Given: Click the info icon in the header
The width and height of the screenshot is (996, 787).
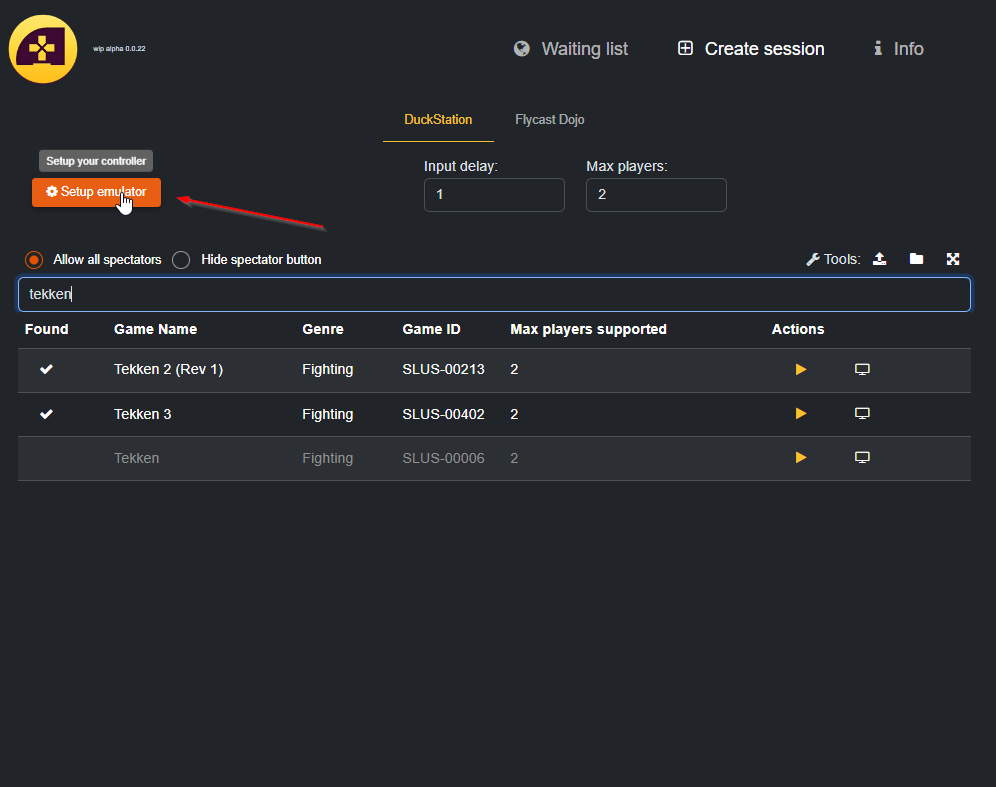Looking at the screenshot, I should [878, 48].
